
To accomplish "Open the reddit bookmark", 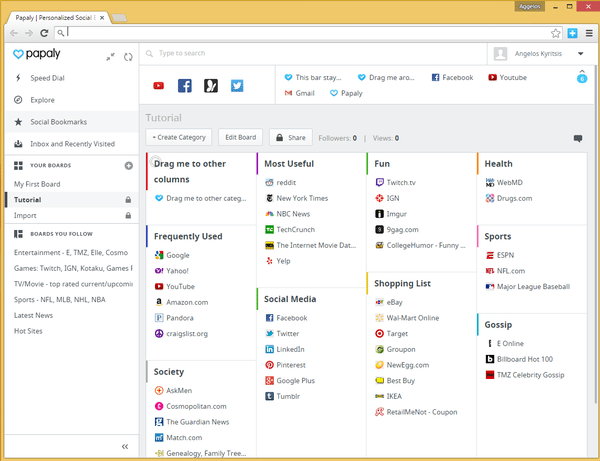I will [281, 182].
